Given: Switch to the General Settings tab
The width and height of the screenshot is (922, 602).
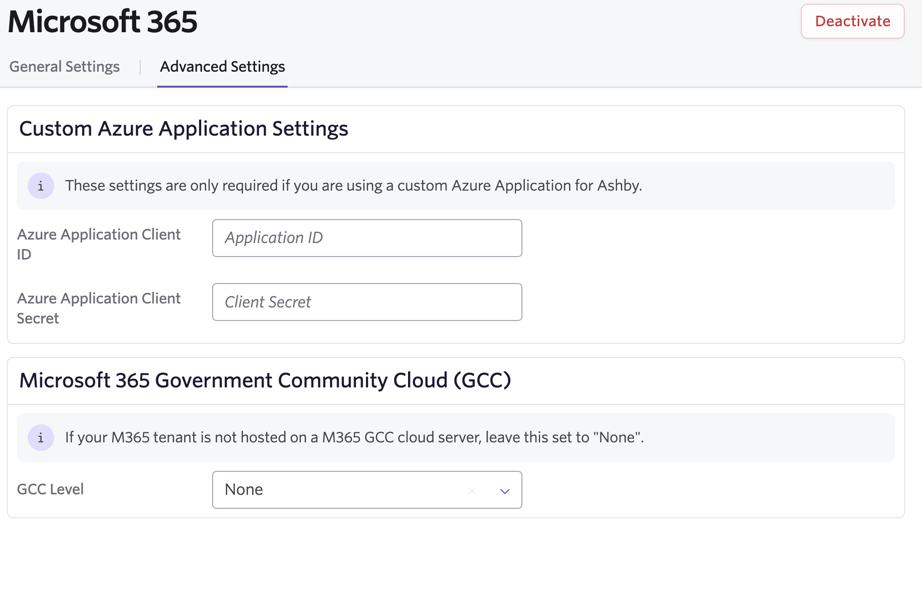Looking at the screenshot, I should (x=65, y=66).
